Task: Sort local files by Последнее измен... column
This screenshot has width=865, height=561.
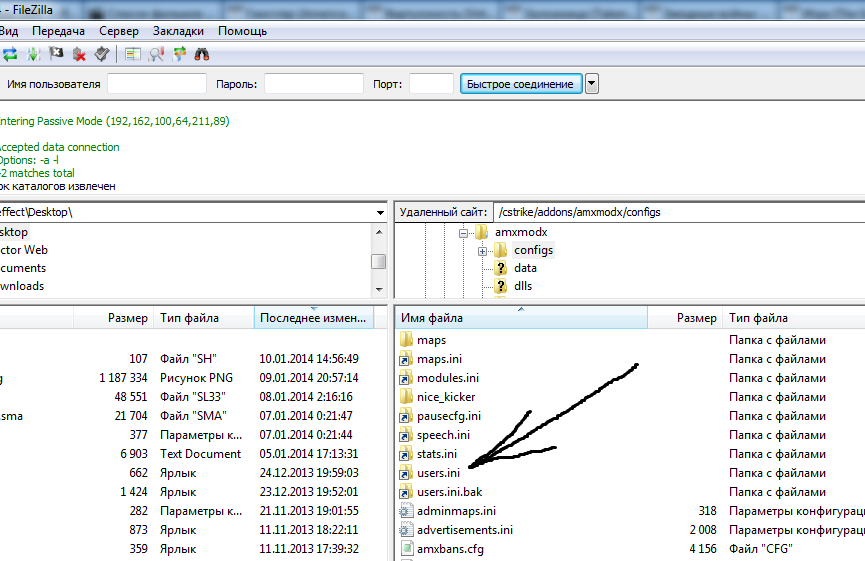Action: 313,318
